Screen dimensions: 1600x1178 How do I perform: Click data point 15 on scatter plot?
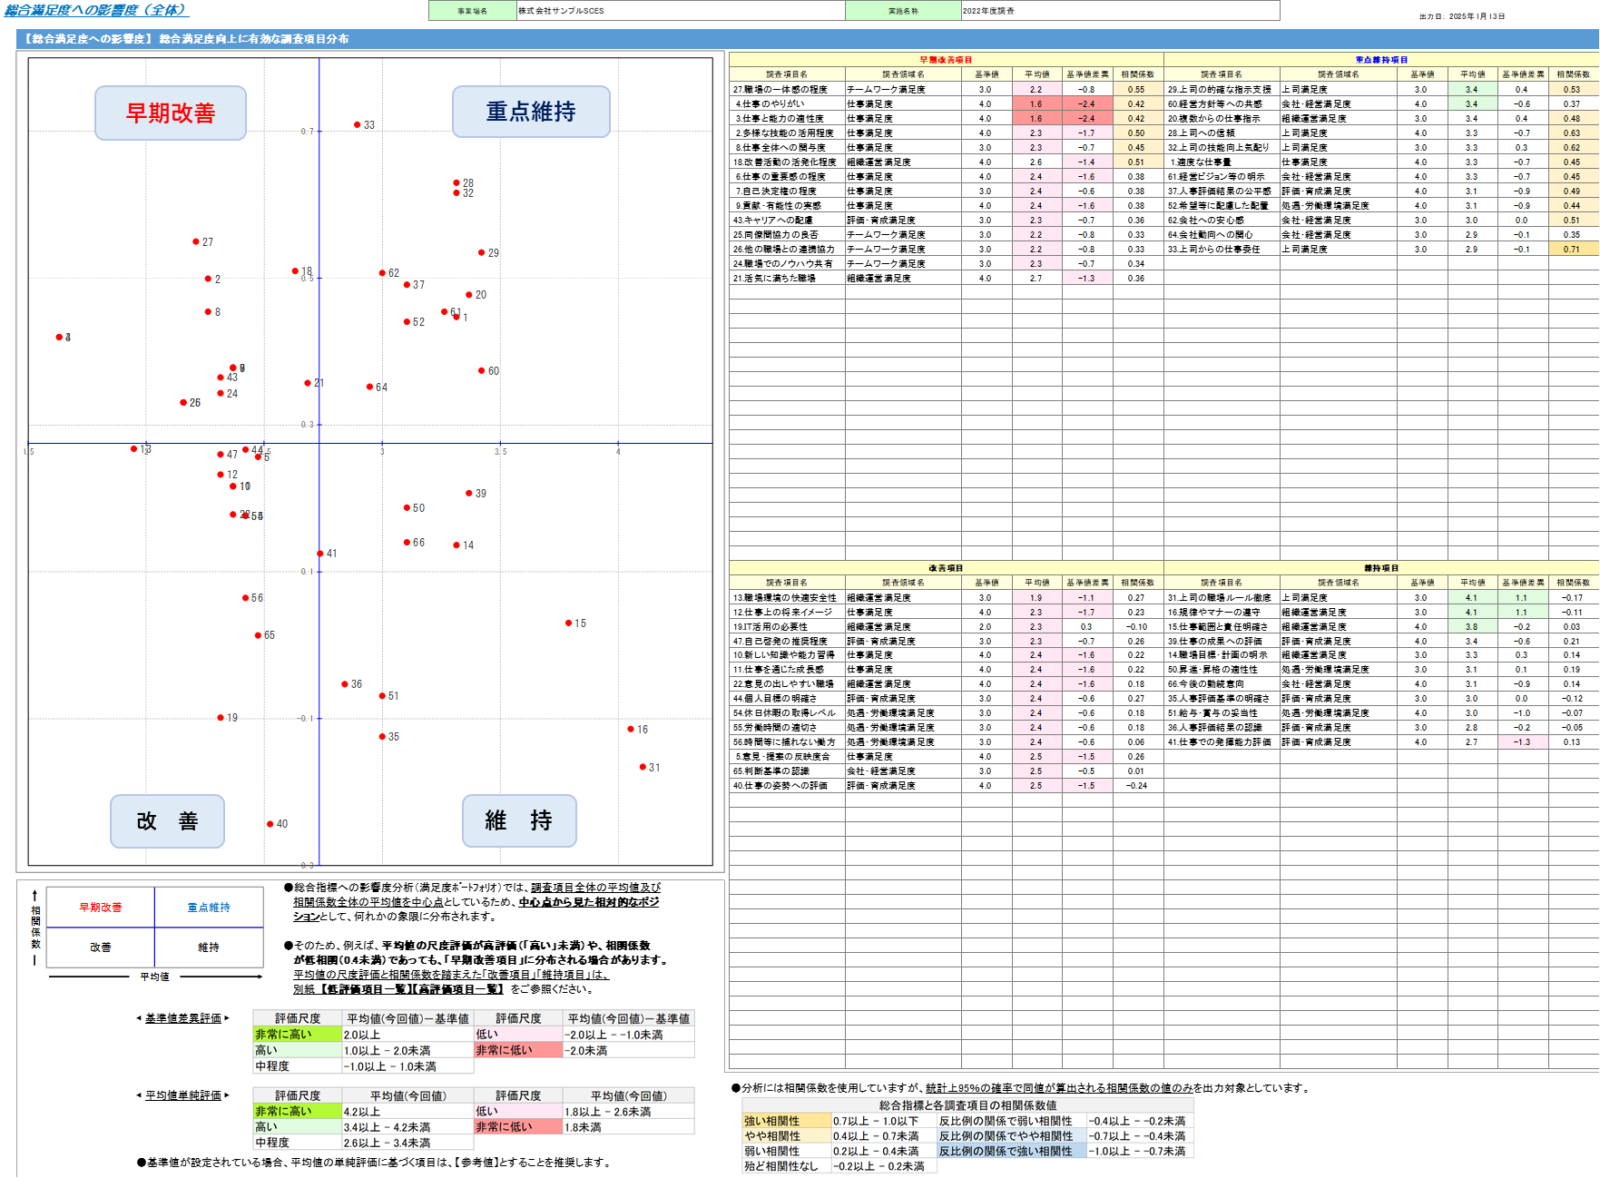click(x=568, y=623)
